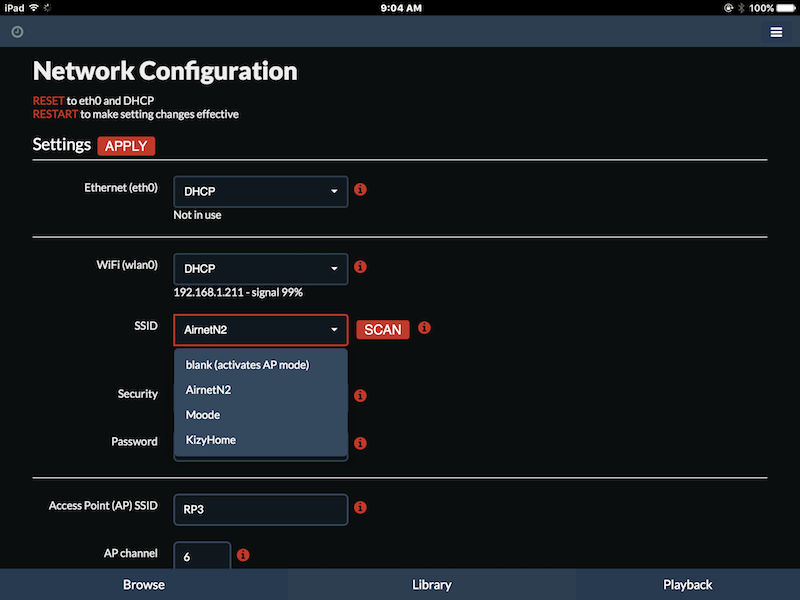This screenshot has height=600, width=800.
Task: Open the Ethernet (eth0) DHCP dropdown
Action: pos(261,192)
